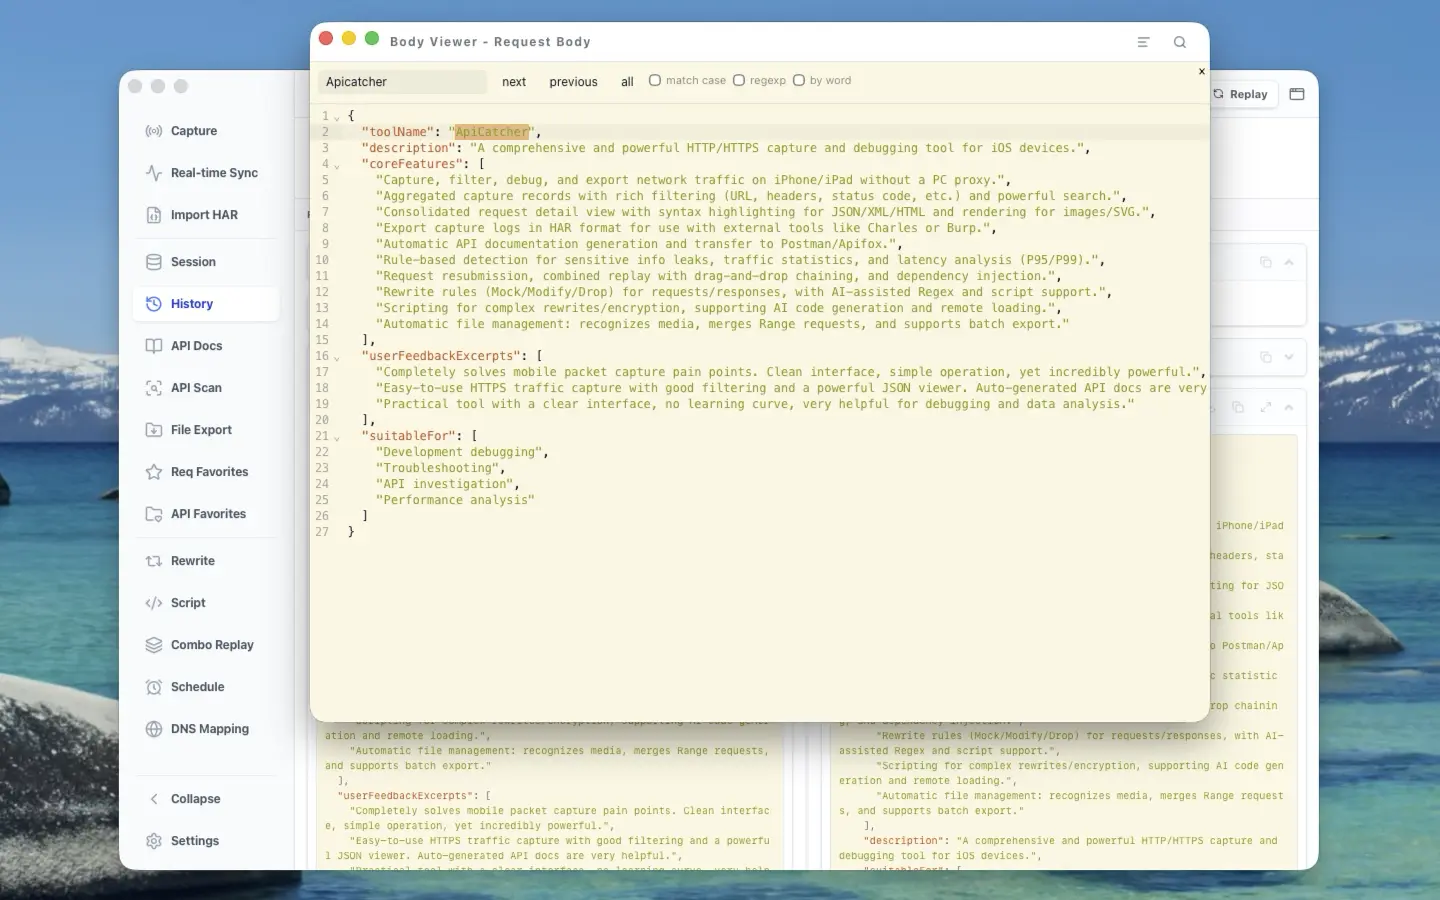Open the Settings label in the sidebar
This screenshot has width=1440, height=900.
[x=195, y=841]
